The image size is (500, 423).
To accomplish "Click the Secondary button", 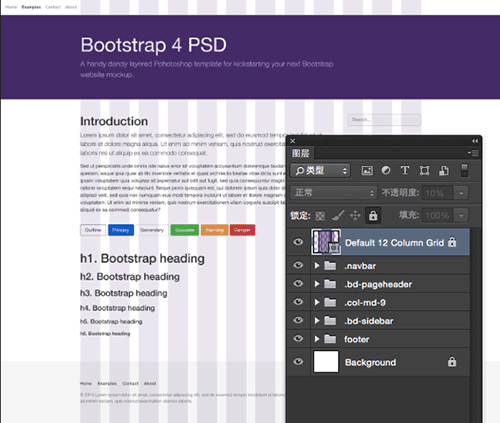I will [152, 230].
